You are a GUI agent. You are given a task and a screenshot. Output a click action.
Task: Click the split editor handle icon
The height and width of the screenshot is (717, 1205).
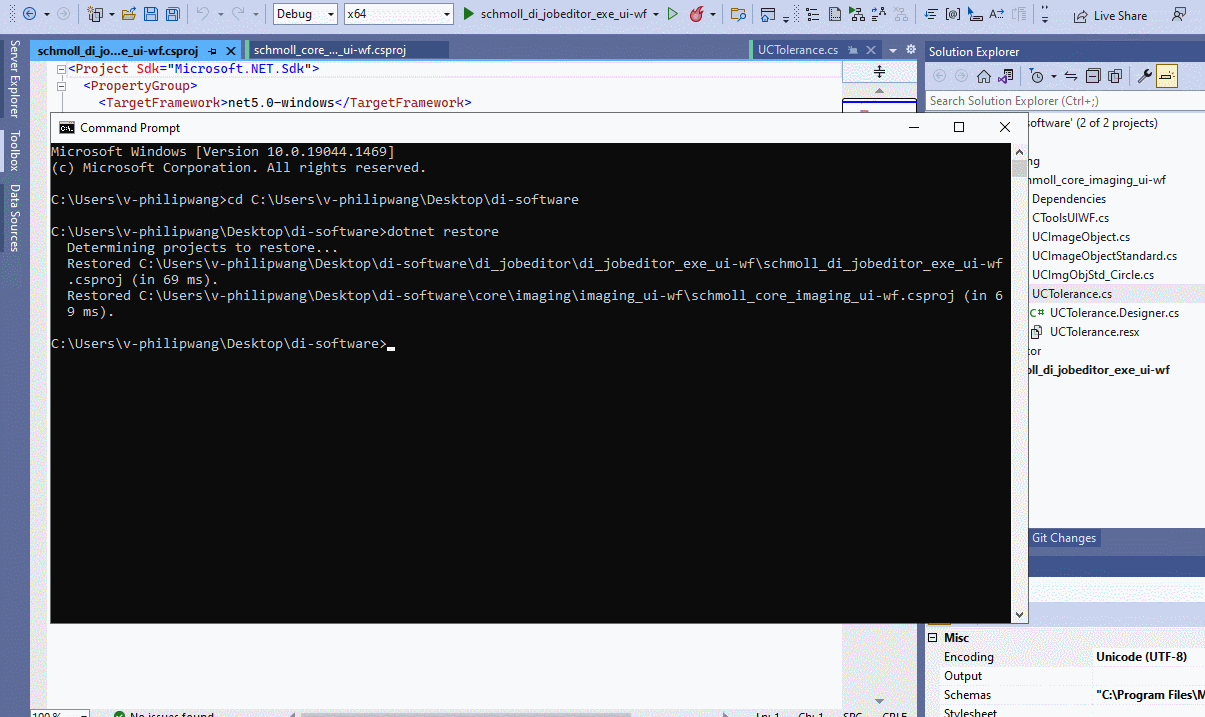click(880, 72)
